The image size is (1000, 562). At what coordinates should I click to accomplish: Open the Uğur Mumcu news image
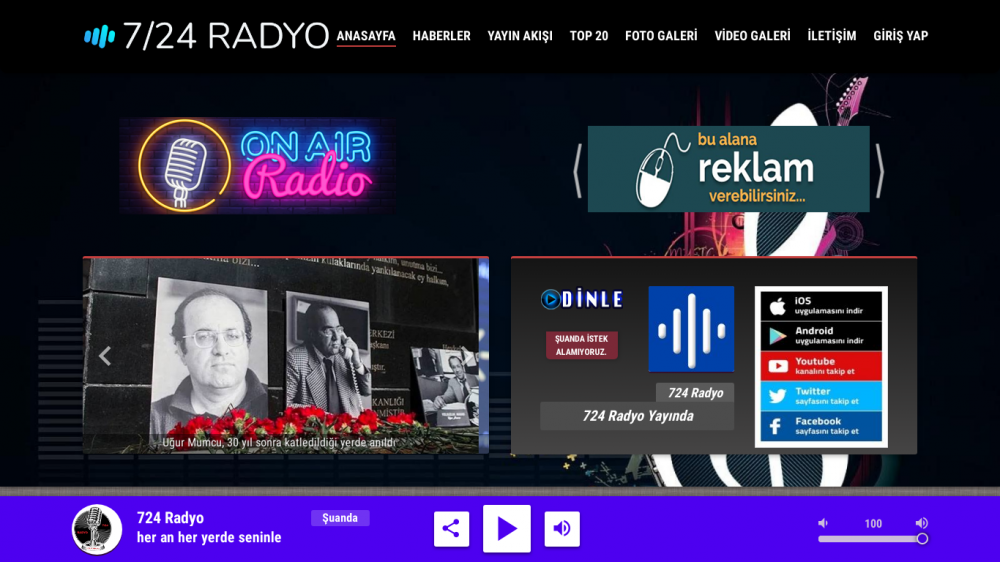coord(285,350)
